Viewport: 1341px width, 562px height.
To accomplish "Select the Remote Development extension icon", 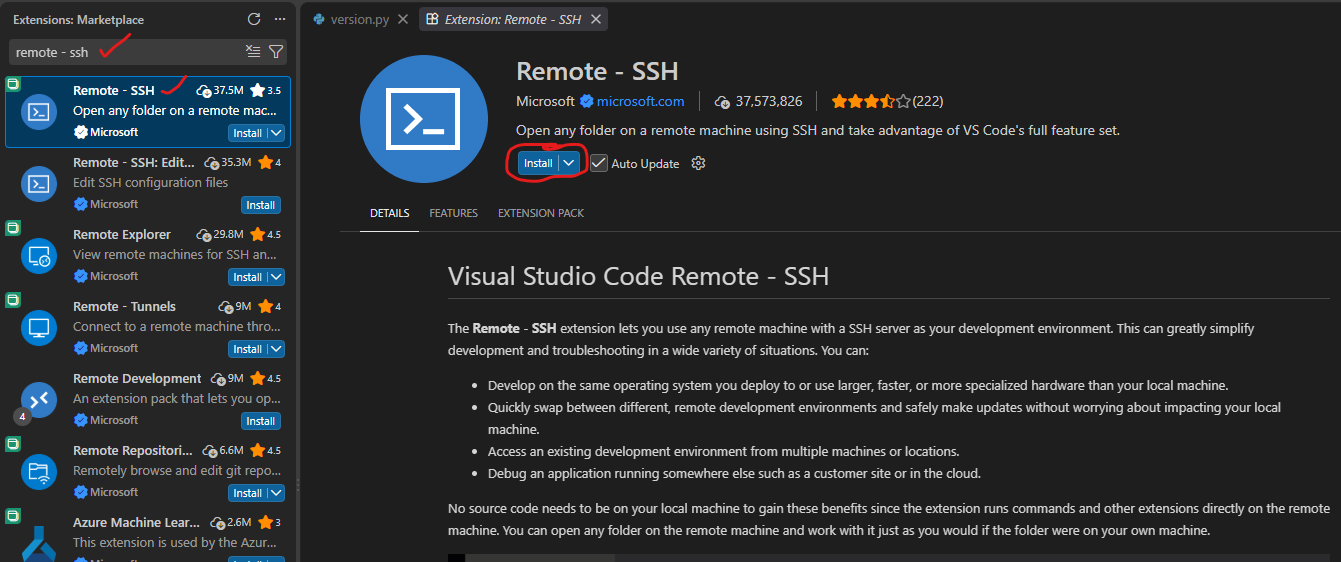I will [x=39, y=399].
